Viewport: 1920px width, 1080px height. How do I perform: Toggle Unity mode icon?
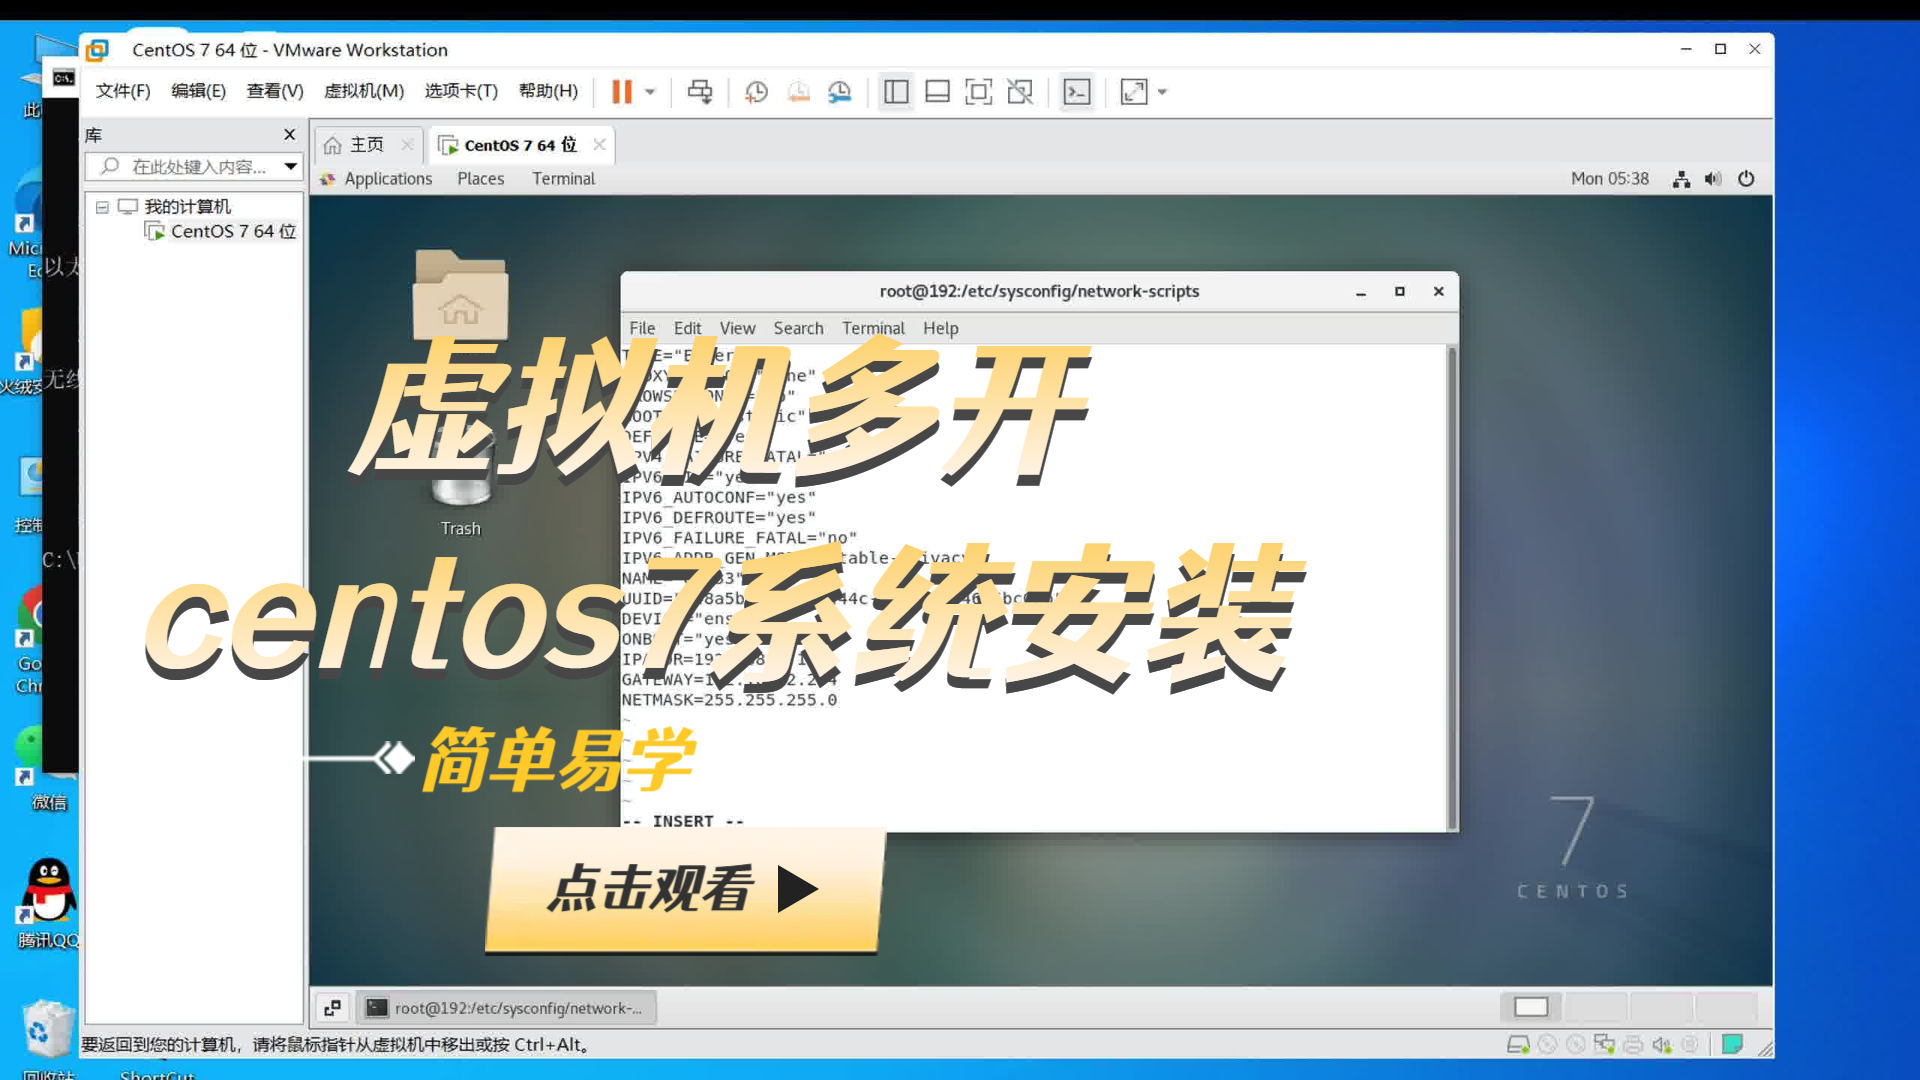(1020, 92)
